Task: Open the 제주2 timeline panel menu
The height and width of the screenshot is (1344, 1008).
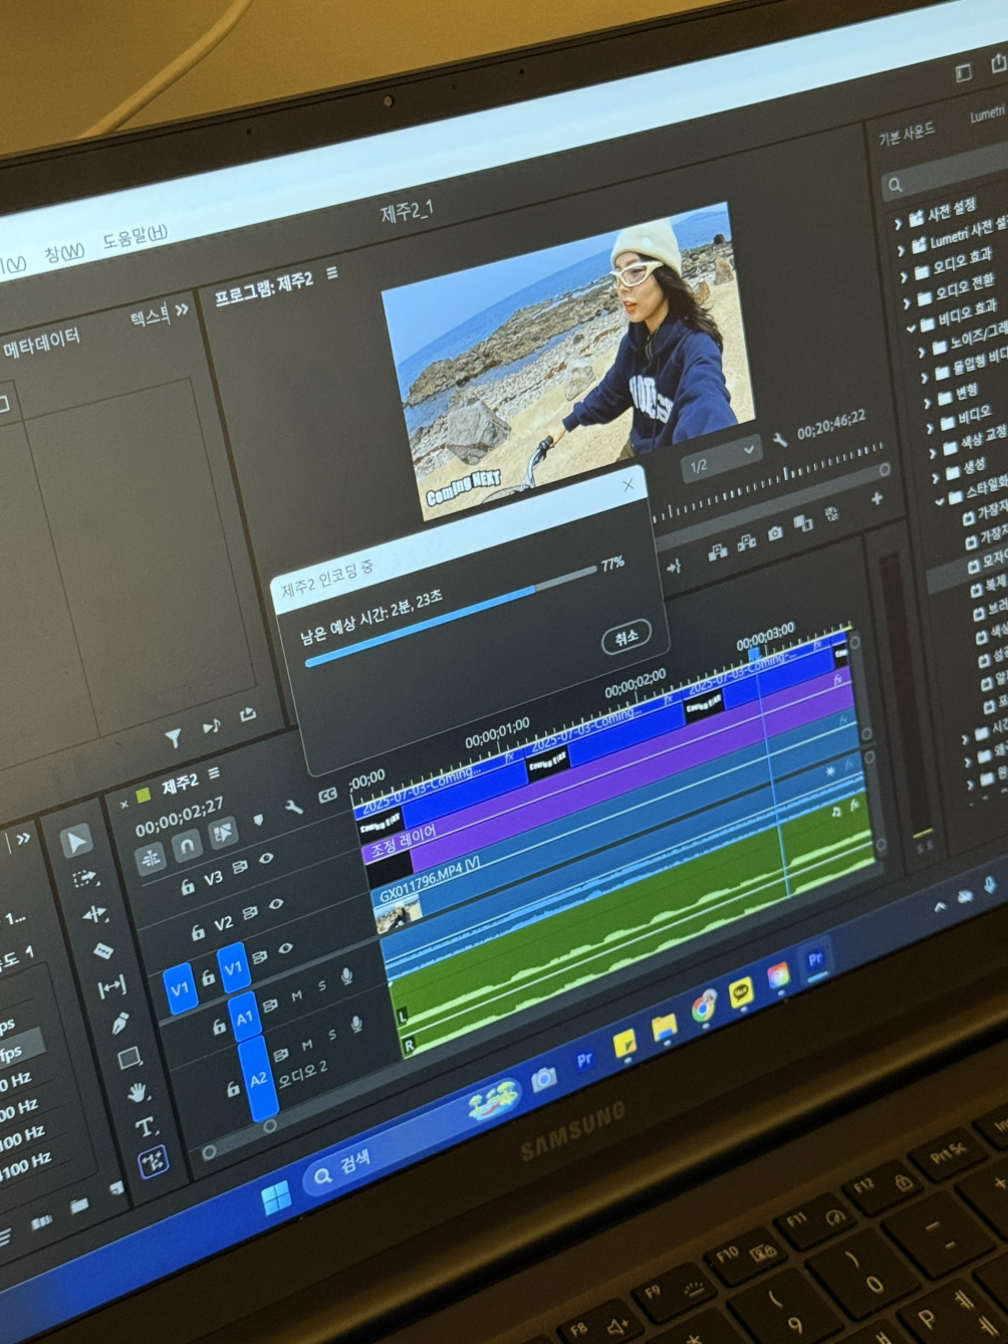Action: [x=214, y=773]
